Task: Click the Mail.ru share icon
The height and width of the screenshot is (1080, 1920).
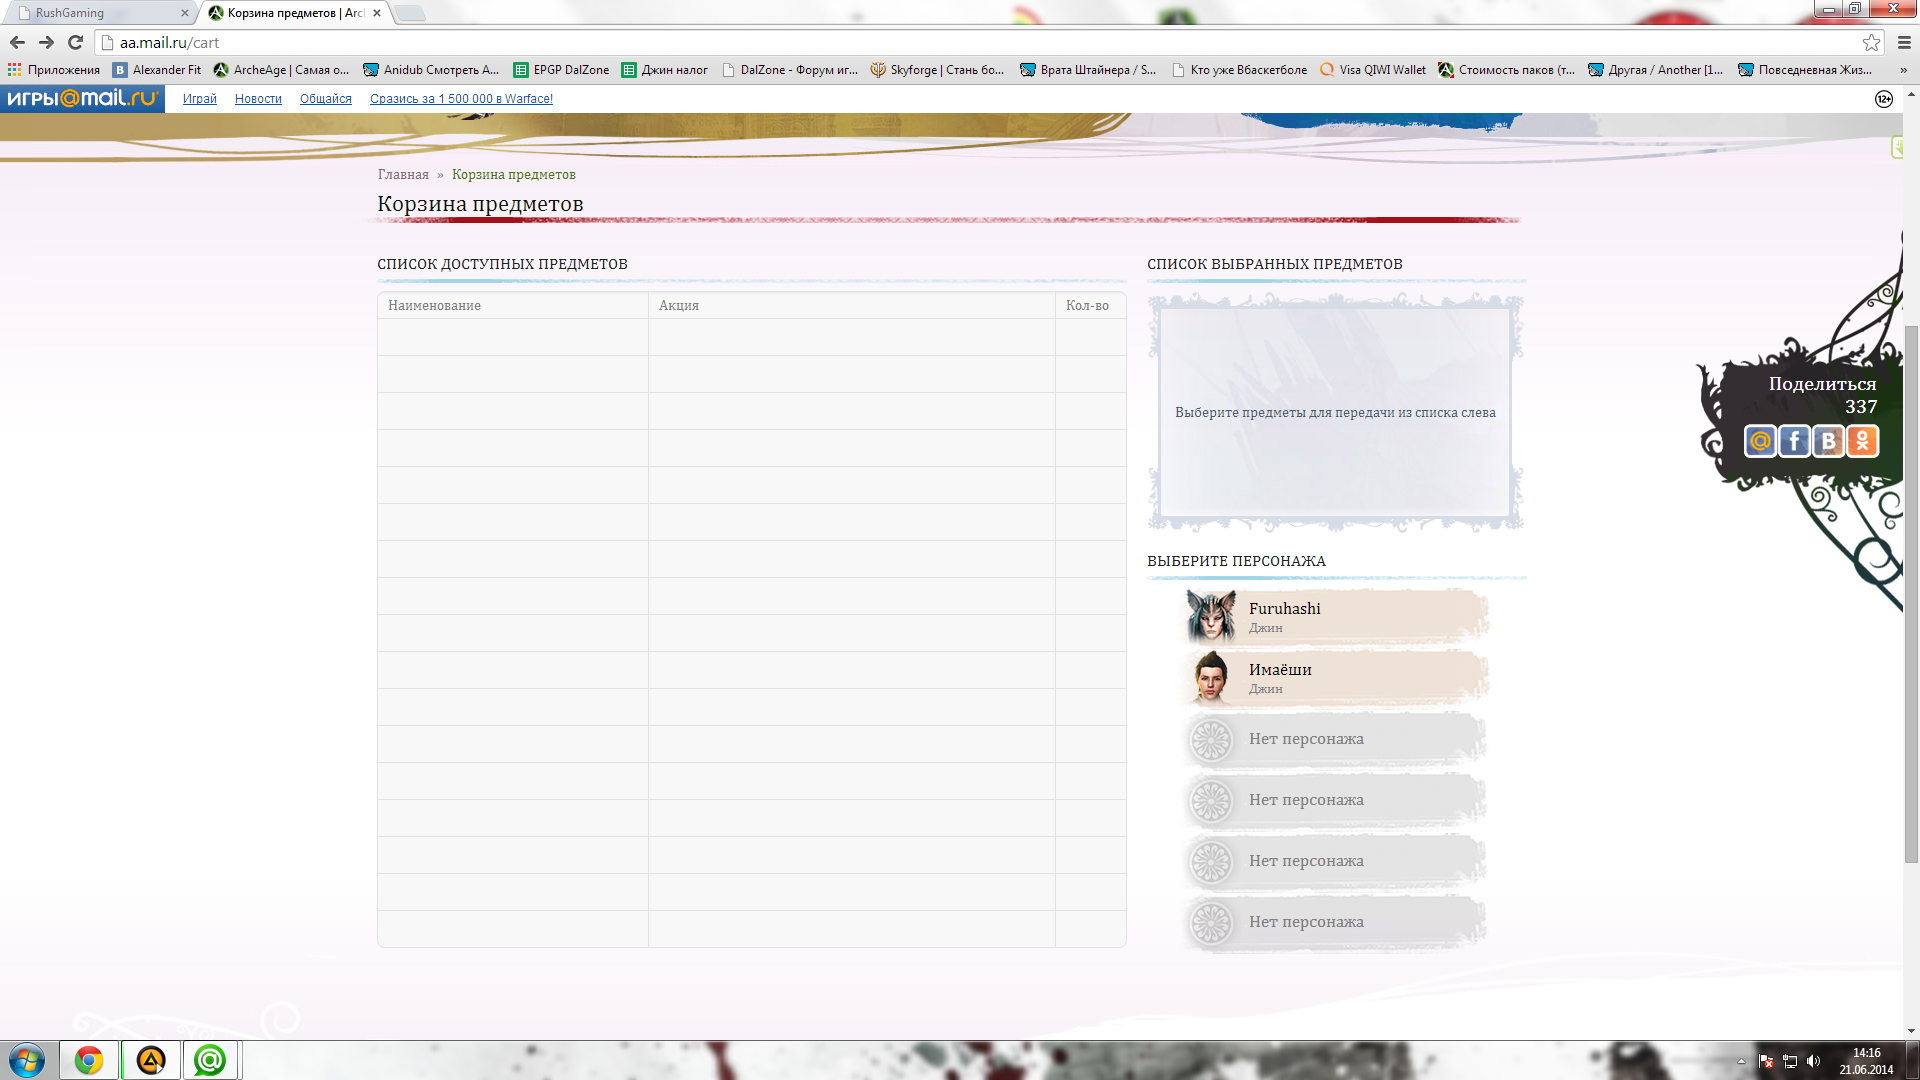Action: (1760, 441)
